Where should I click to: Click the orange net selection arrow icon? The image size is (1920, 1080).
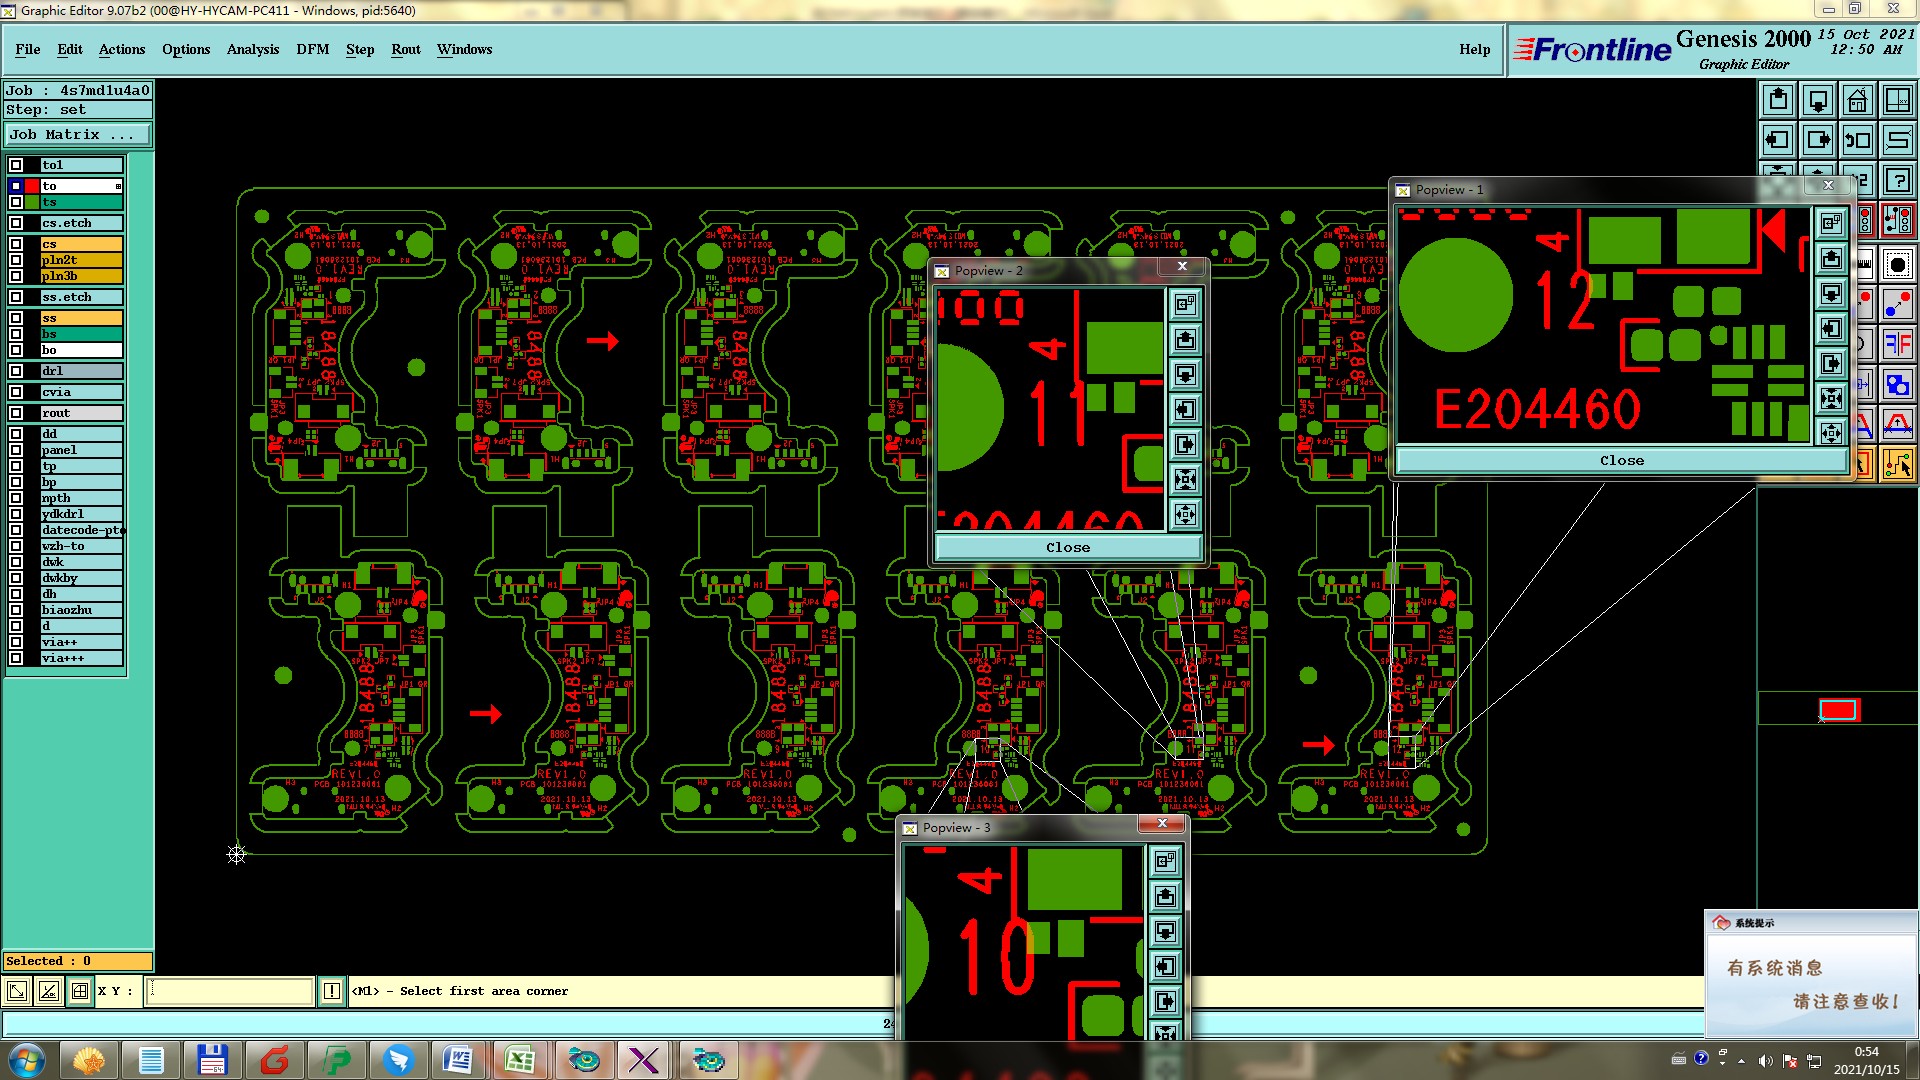pos(1898,465)
